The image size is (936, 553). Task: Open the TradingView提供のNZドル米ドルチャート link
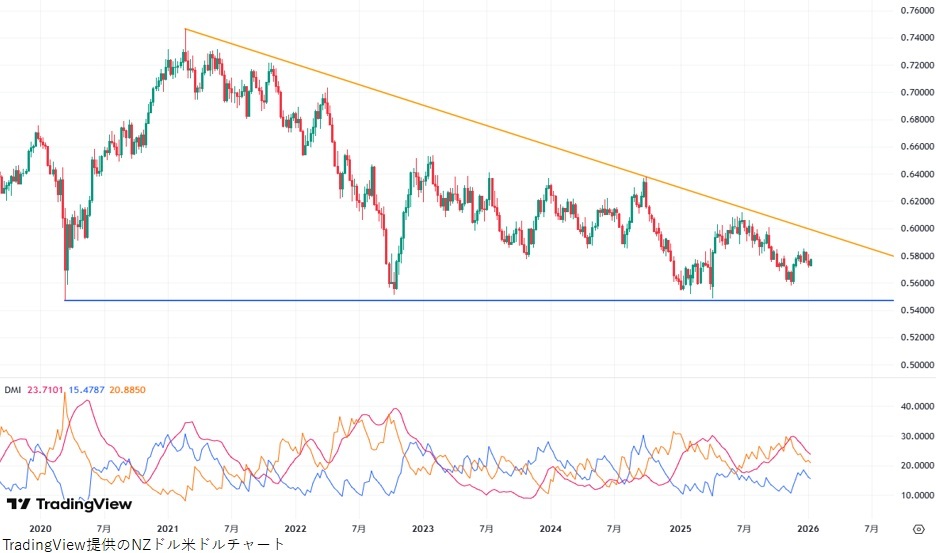coord(143,544)
